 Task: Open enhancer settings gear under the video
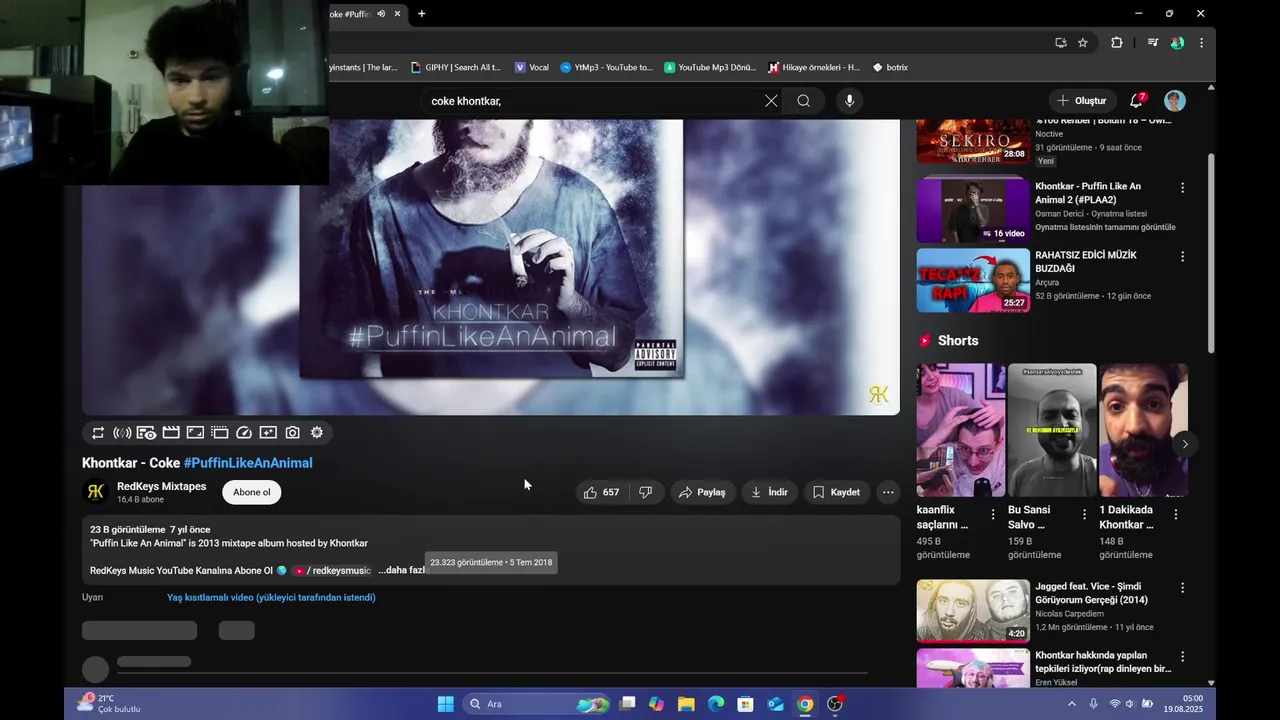317,433
